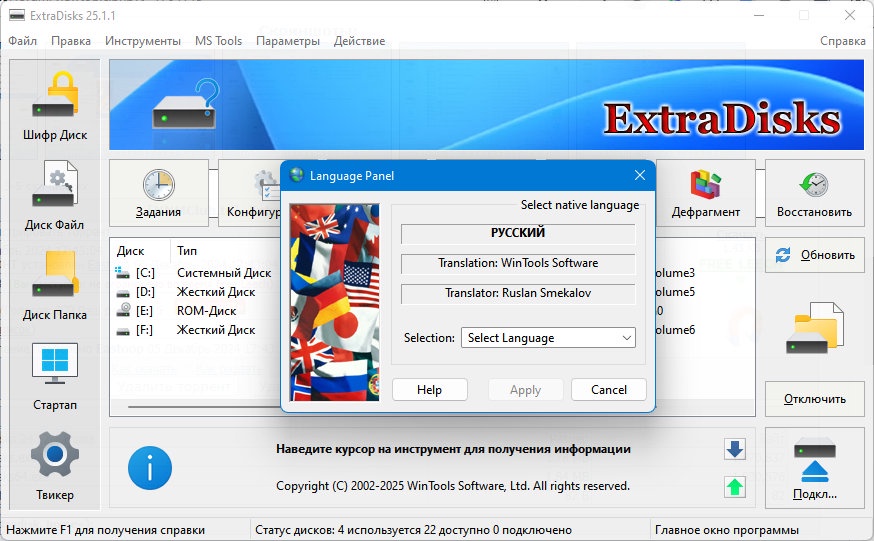The image size is (874, 541).
Task: Launch the Стартап startup manager icon
Action: 55,376
